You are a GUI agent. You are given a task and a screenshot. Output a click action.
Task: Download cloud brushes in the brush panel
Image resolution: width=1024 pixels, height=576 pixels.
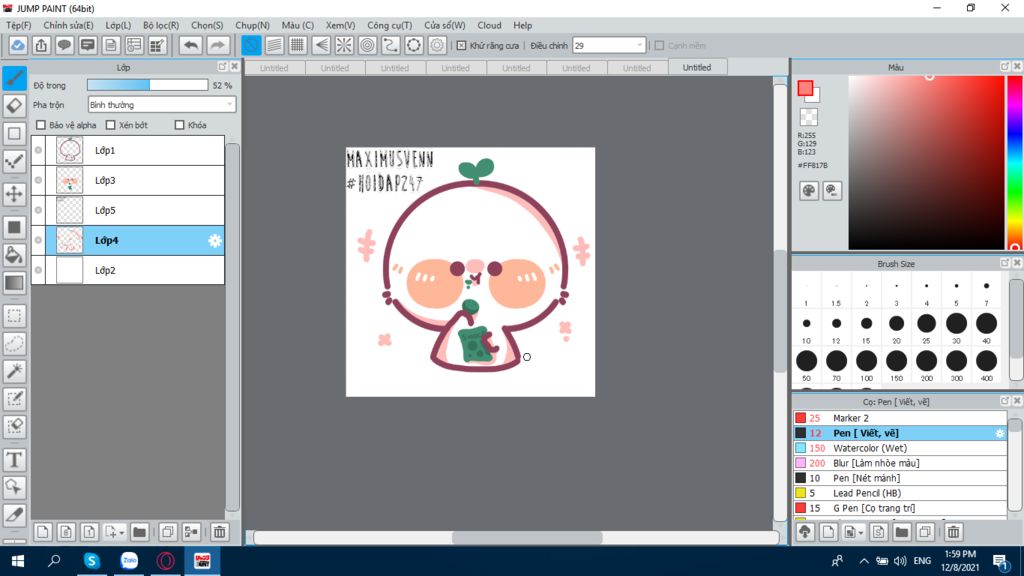805,532
